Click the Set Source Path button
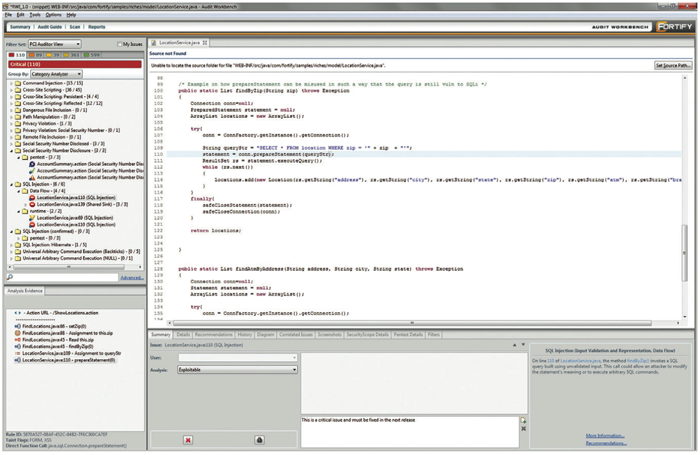 [671, 64]
